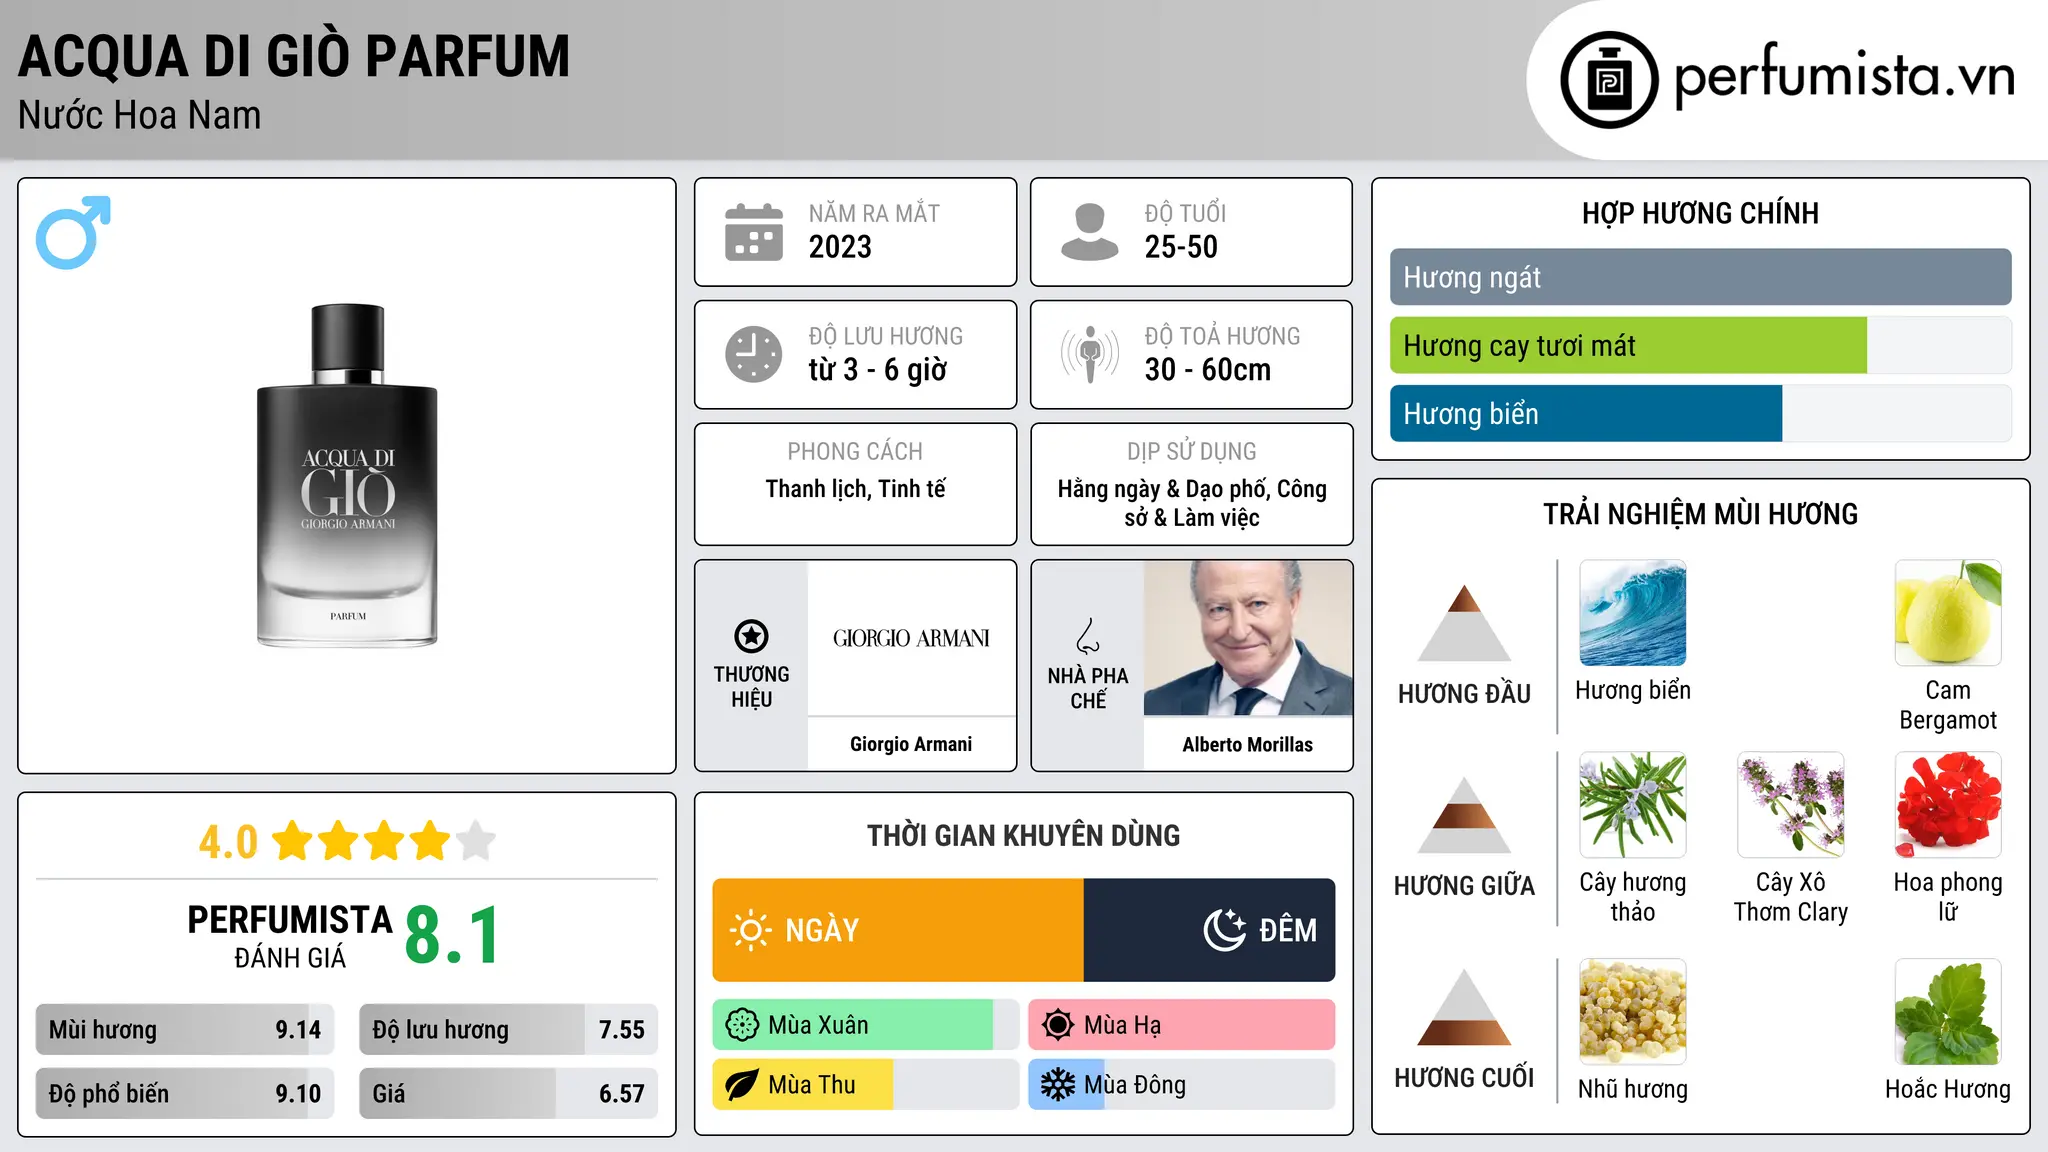Click the Giá 6.57 score bar
Screen dimensions: 2048x1152
(x=508, y=1093)
